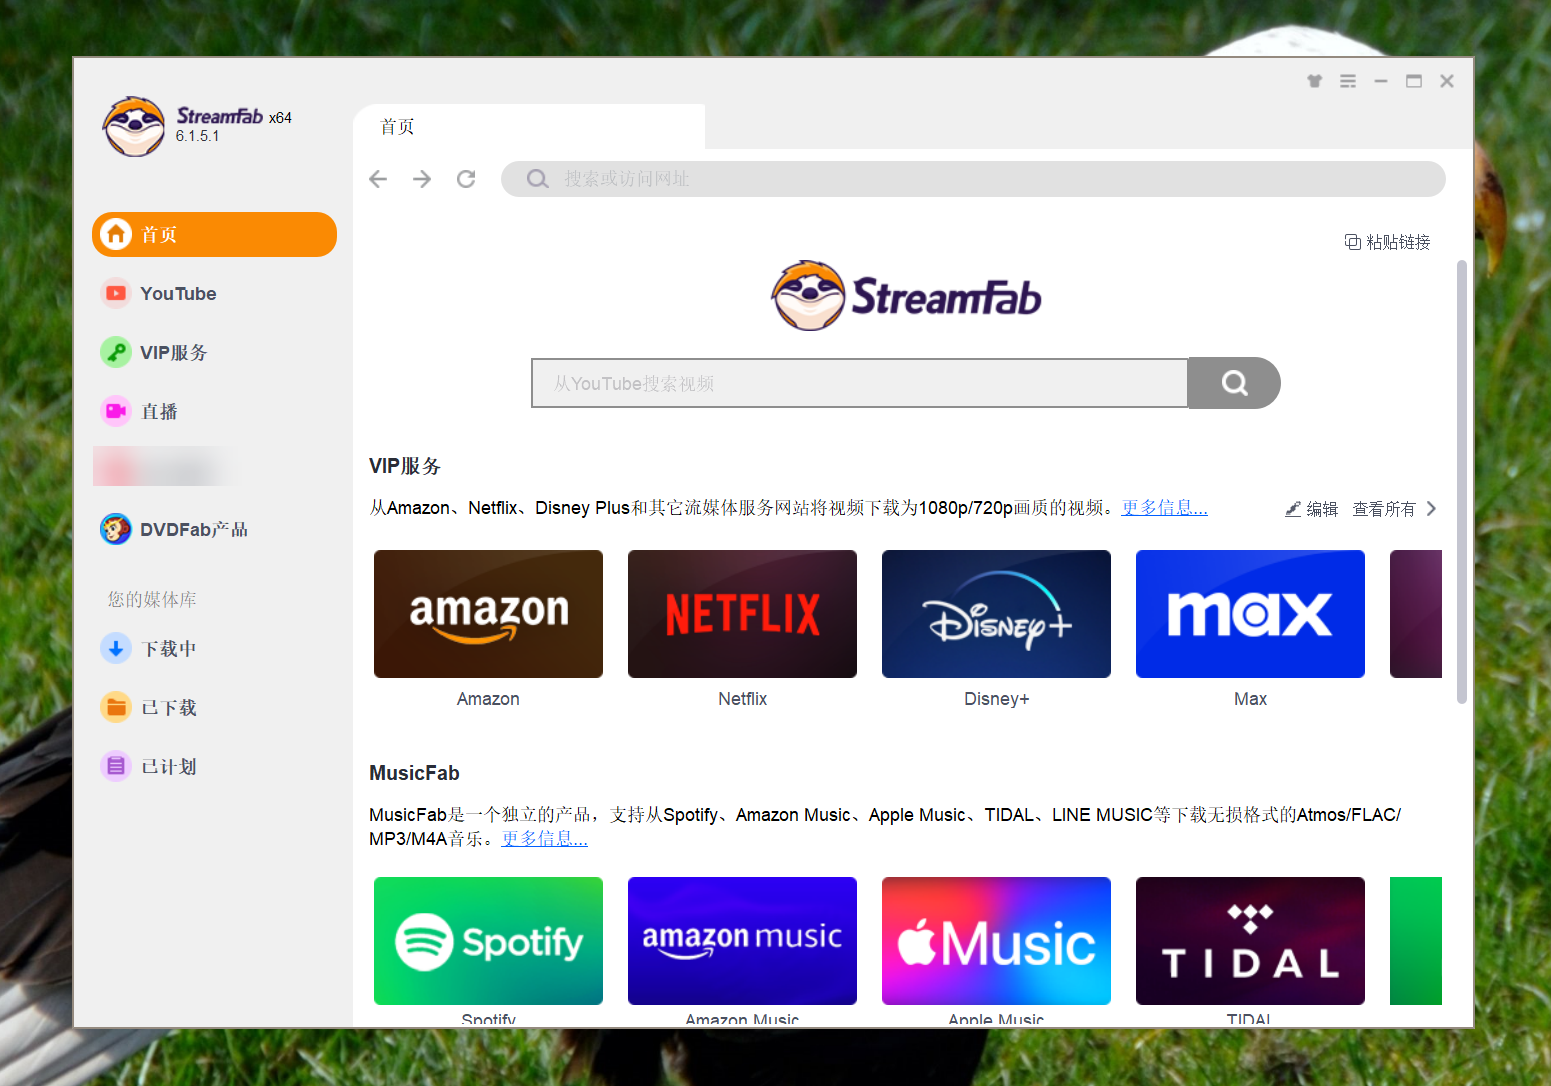Image resolution: width=1551 pixels, height=1086 pixels.
Task: Click the vertical page scrollbar
Action: (x=1461, y=482)
